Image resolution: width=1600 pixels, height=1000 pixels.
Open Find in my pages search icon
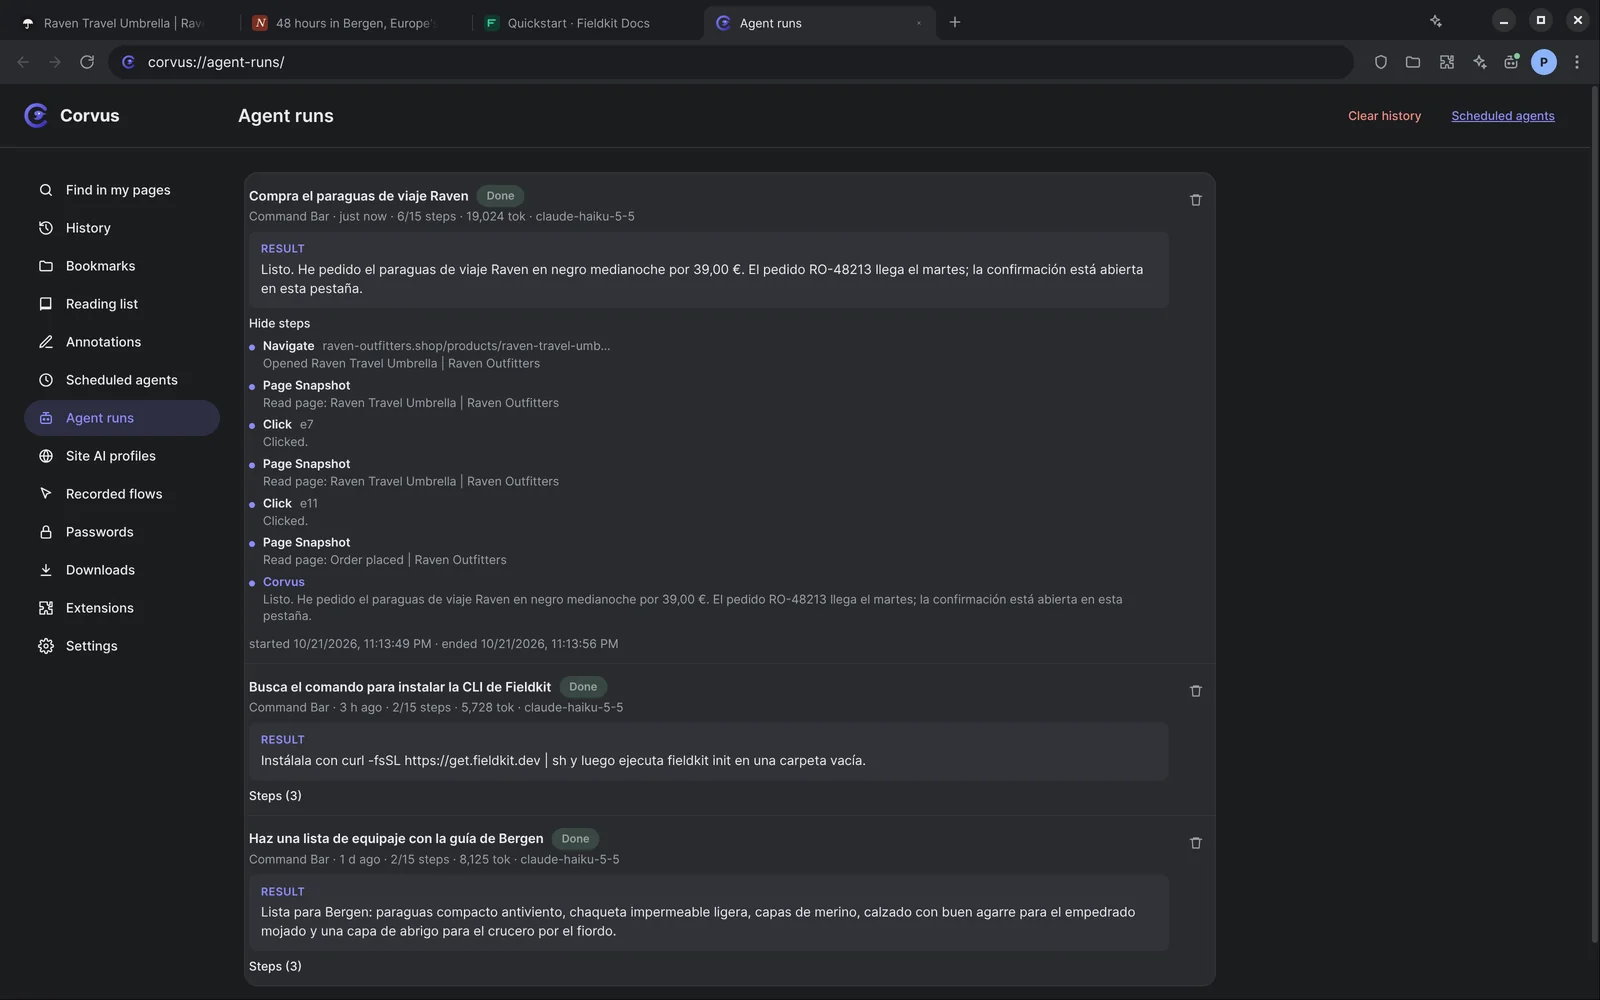(x=46, y=190)
